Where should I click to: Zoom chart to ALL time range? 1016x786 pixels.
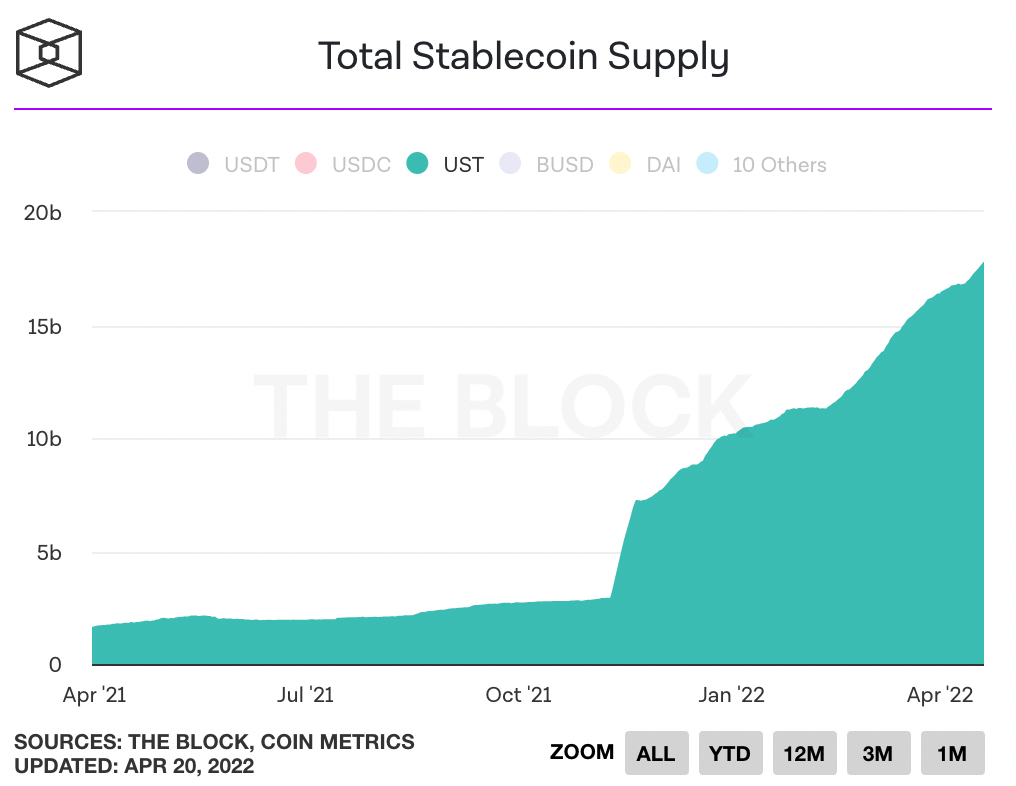(x=656, y=753)
